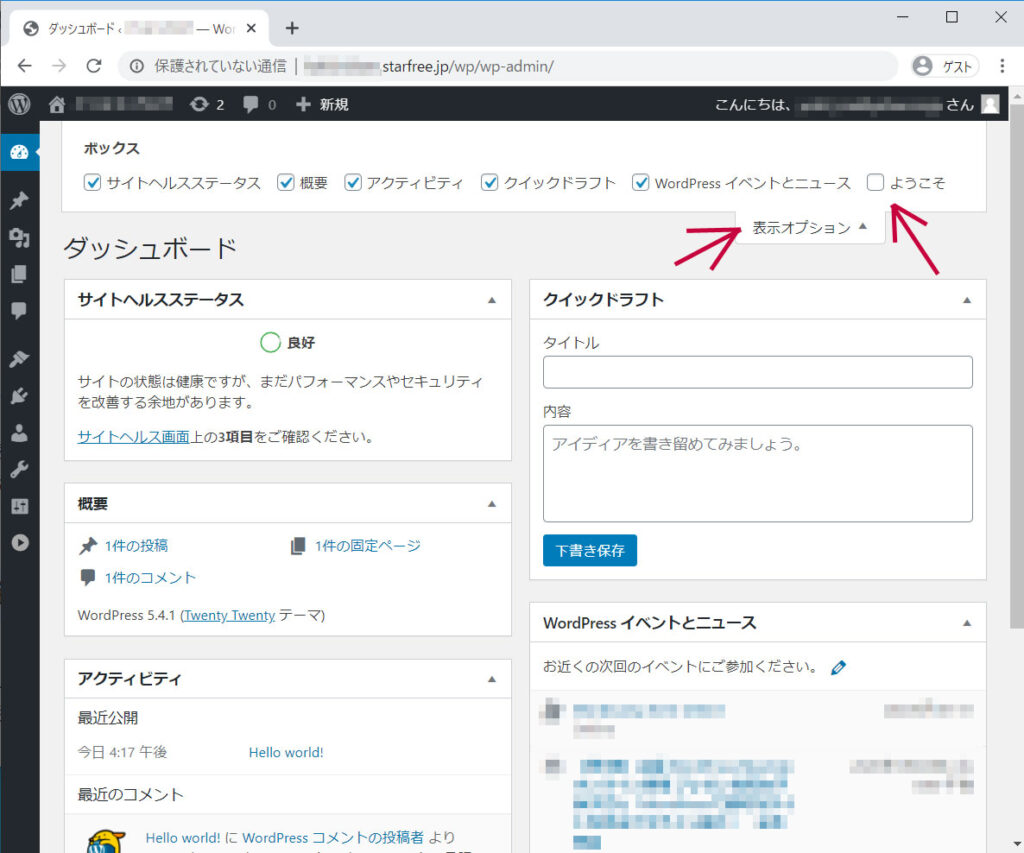Open the pending updates icon showing 2
Screen dimensions: 1024x853
click(x=207, y=105)
